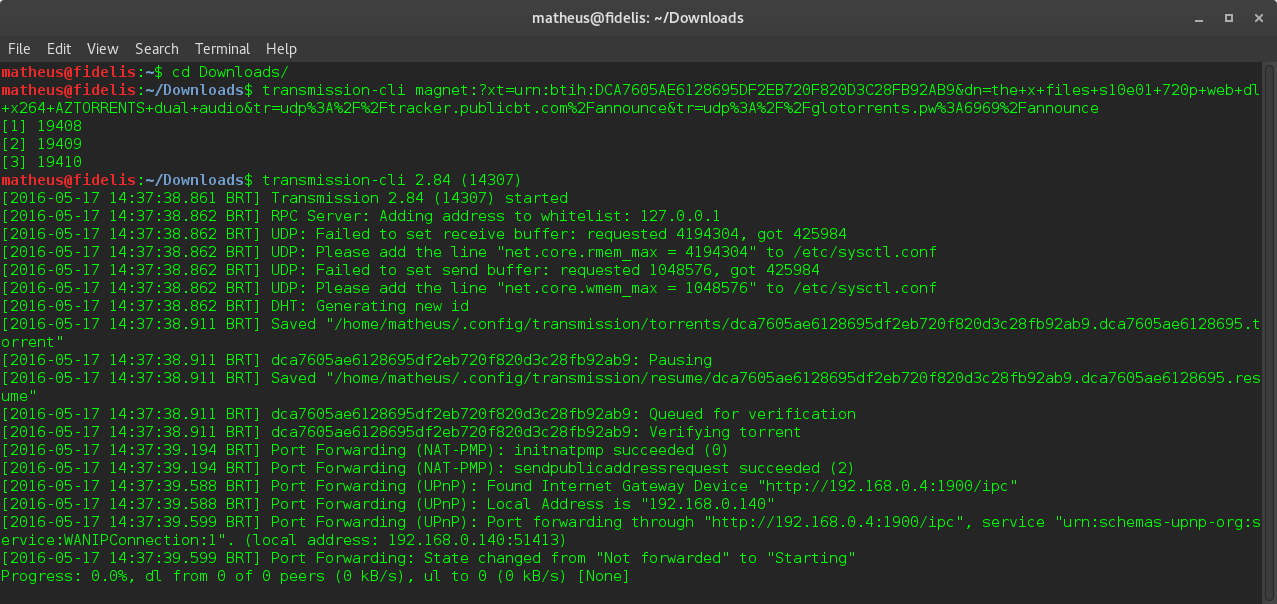Open the View menu

pyautogui.click(x=102, y=48)
